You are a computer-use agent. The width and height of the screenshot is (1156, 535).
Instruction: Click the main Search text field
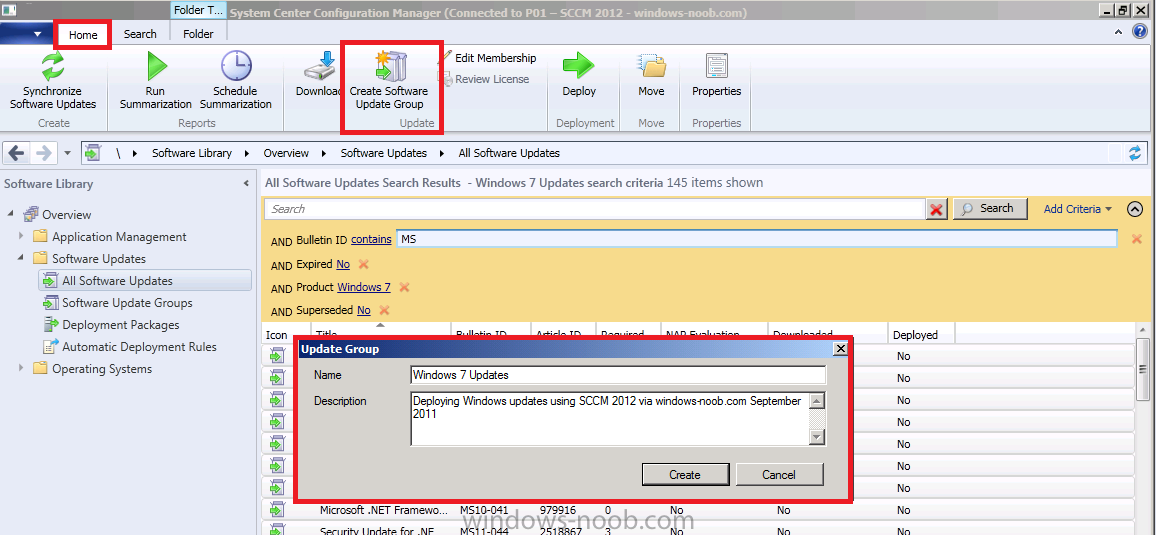click(x=595, y=209)
